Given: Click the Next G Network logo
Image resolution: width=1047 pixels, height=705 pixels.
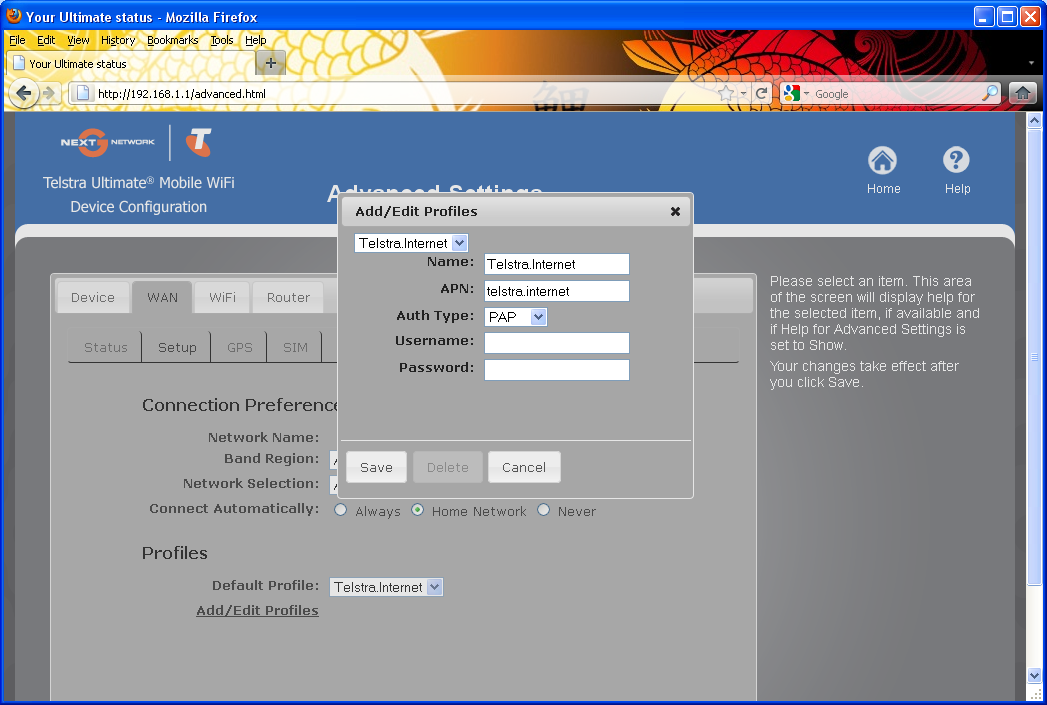Looking at the screenshot, I should (107, 142).
